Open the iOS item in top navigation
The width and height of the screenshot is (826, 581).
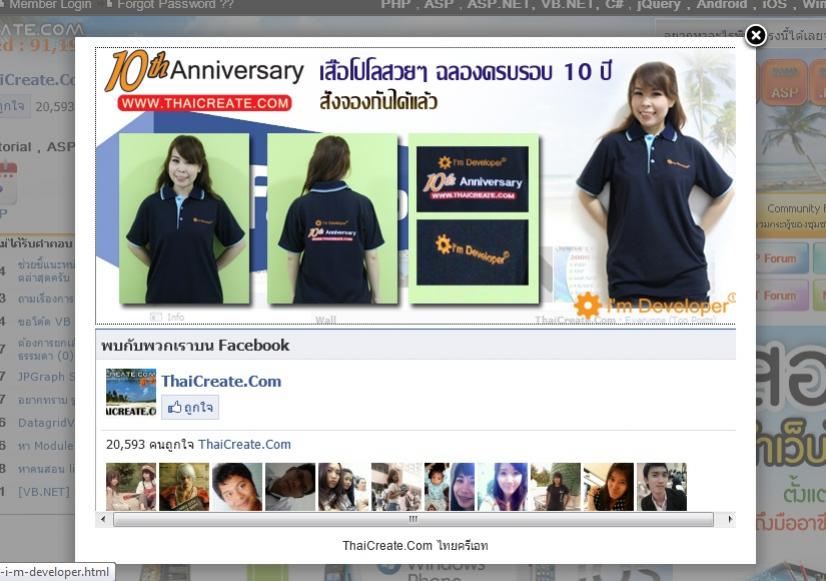pyautogui.click(x=774, y=5)
